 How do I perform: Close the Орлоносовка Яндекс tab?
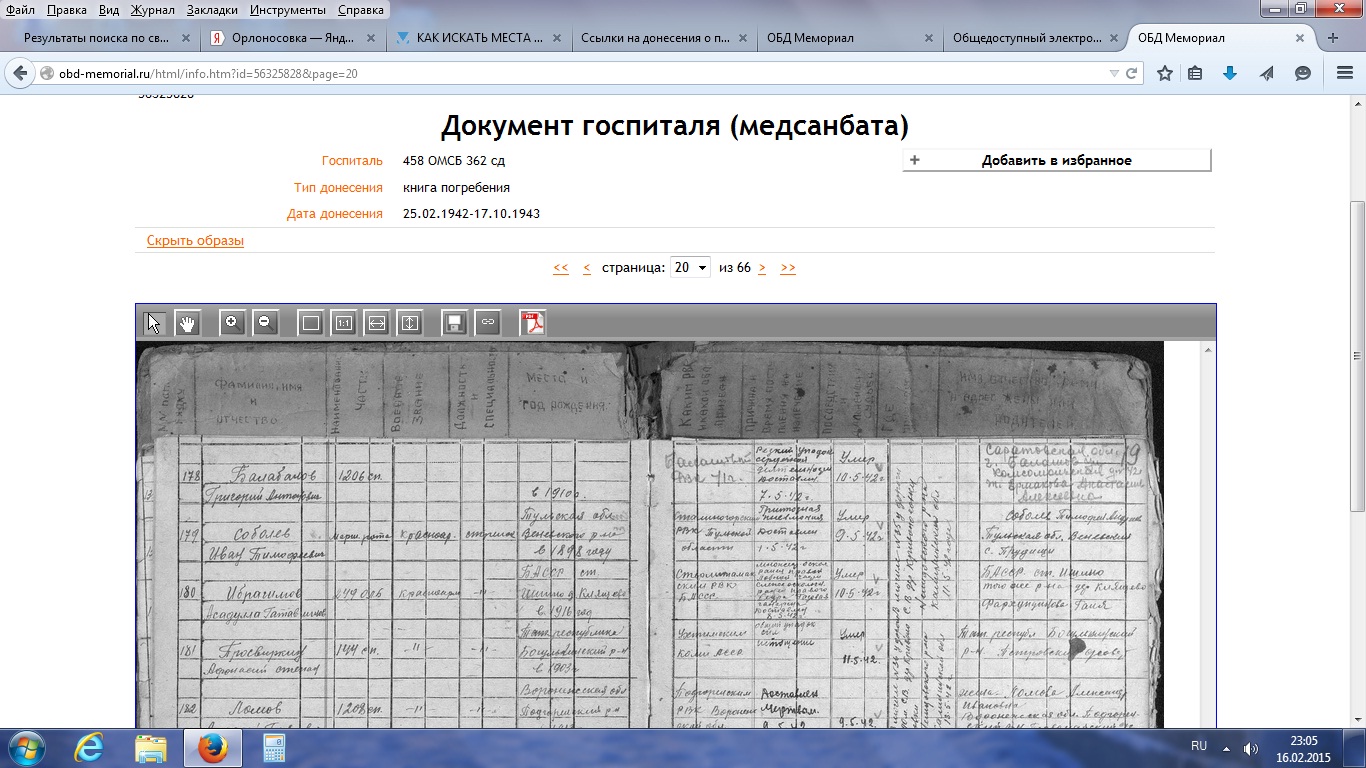click(x=370, y=38)
